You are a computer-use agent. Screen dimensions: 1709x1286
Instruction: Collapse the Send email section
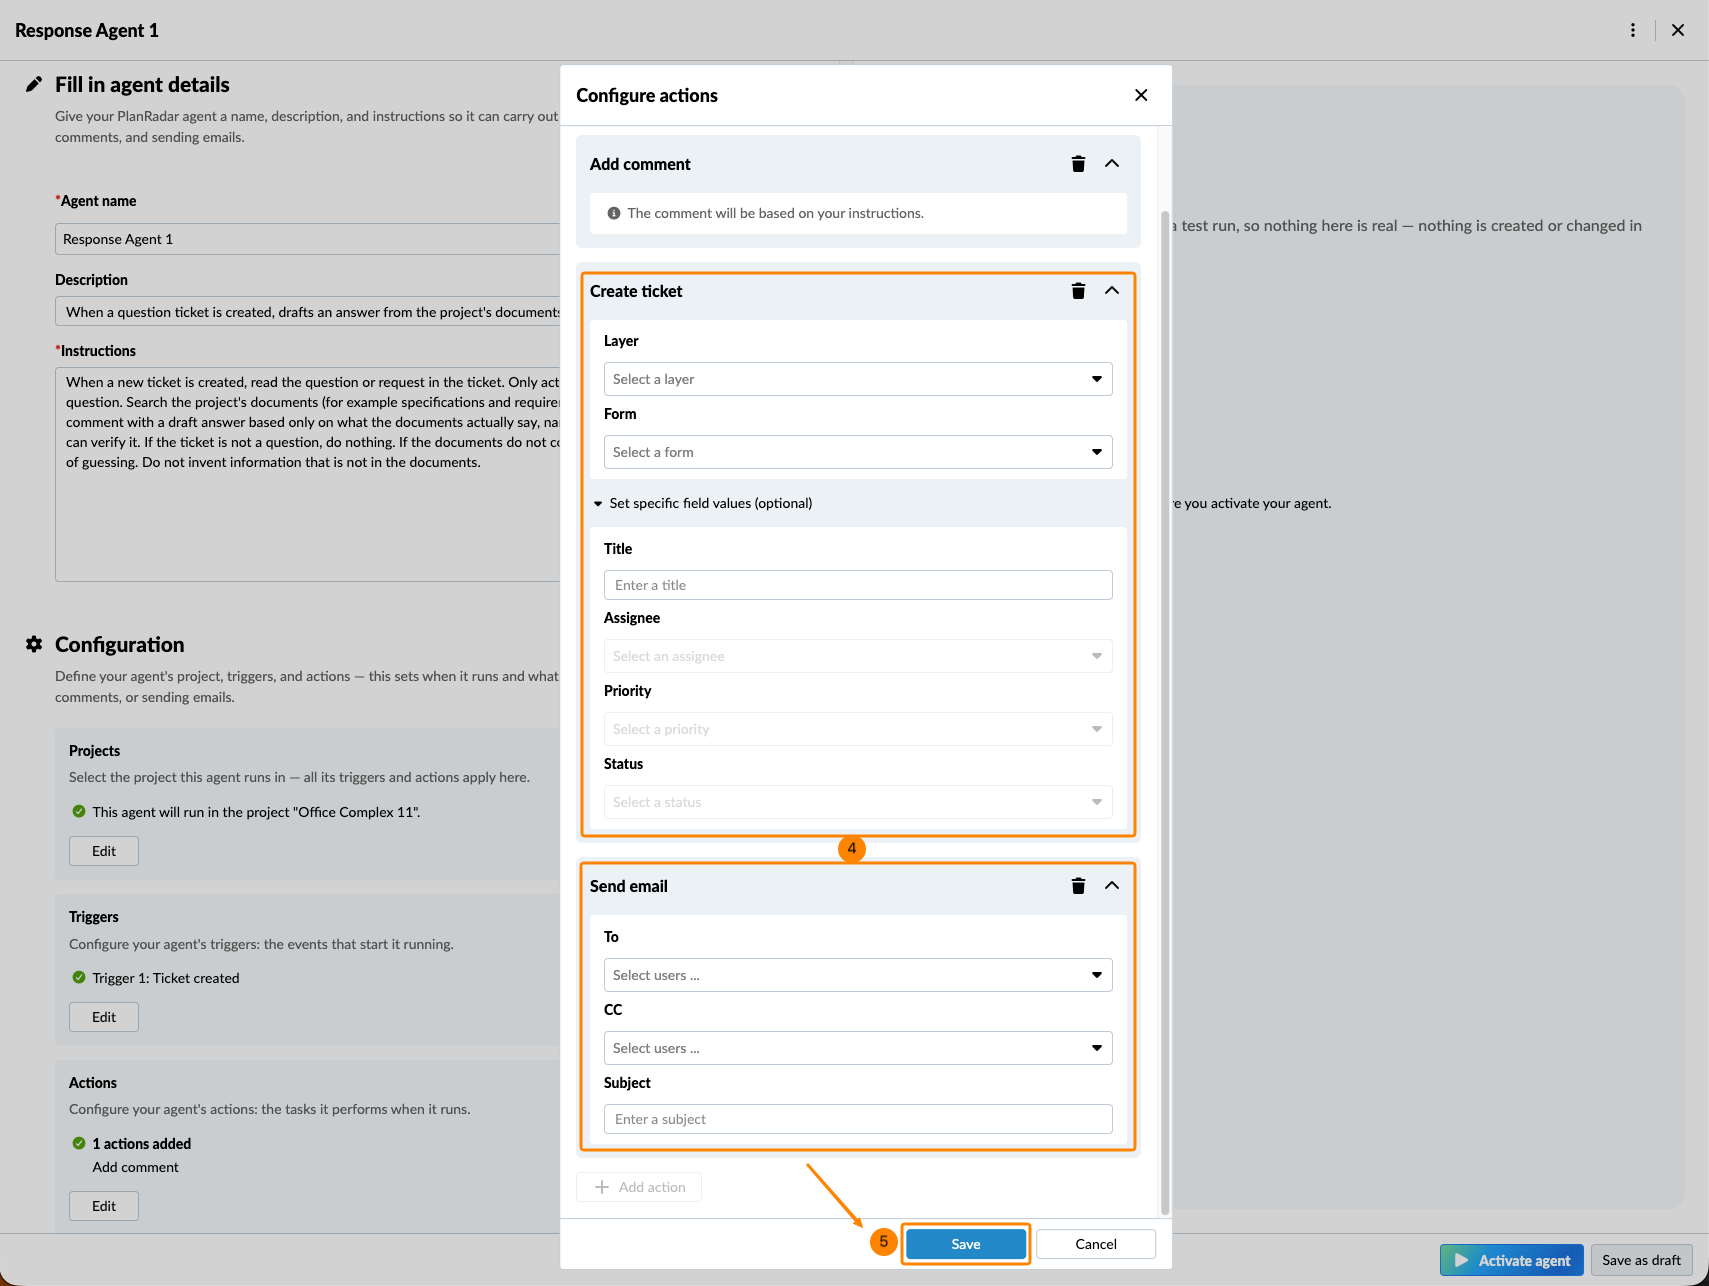pyautogui.click(x=1112, y=886)
